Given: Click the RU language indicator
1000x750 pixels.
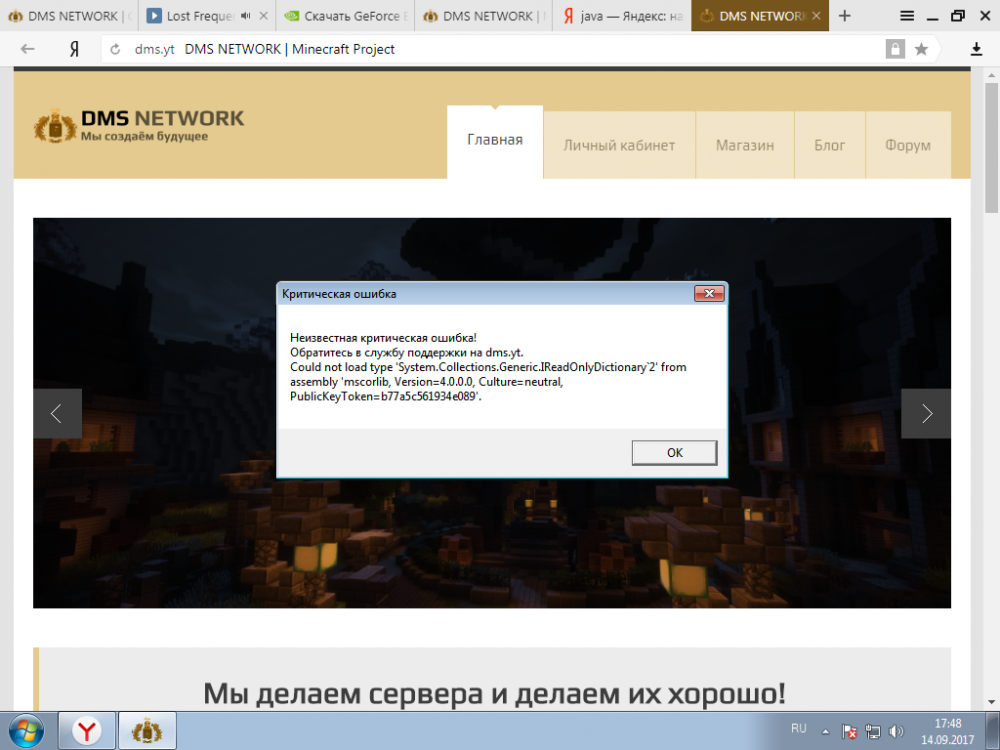Looking at the screenshot, I should [x=798, y=728].
